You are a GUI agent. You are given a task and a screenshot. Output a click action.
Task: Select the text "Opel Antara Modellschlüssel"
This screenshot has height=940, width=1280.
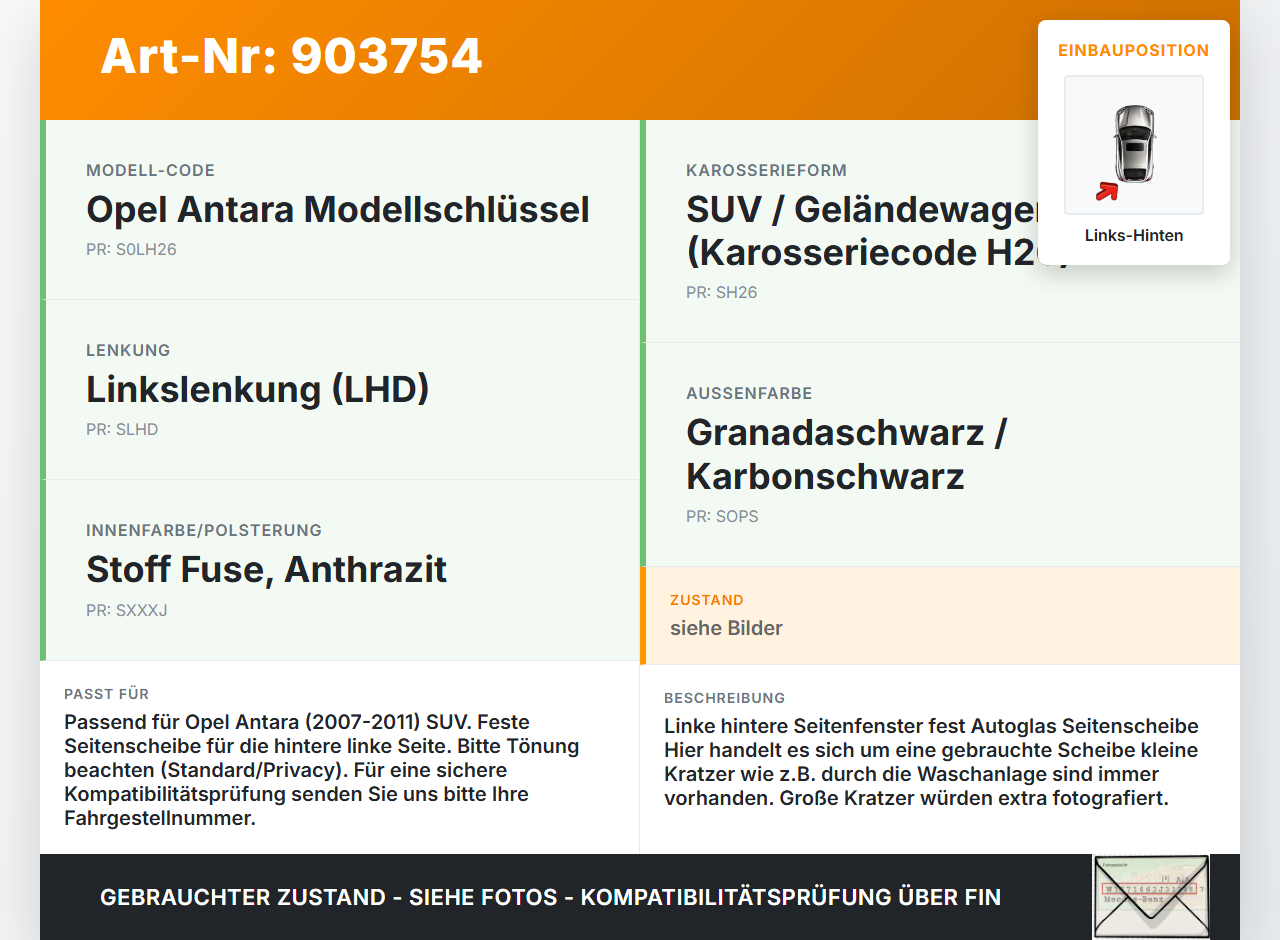pos(338,209)
